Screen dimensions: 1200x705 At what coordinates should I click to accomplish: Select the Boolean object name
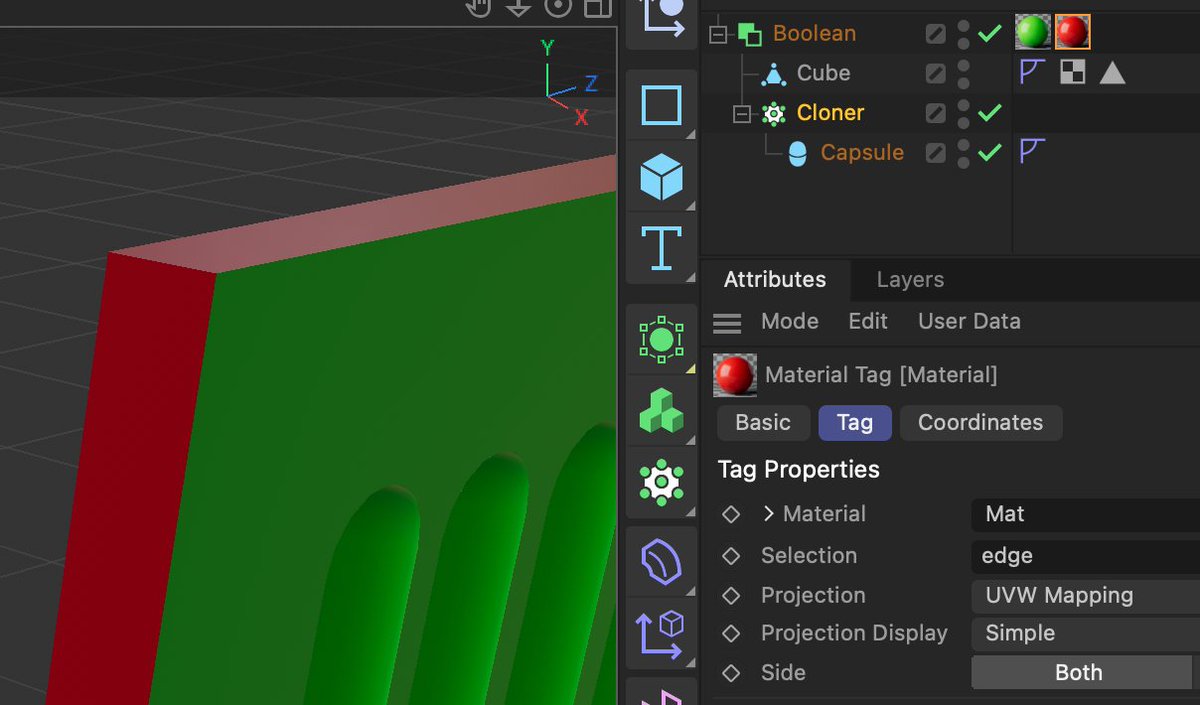[814, 33]
